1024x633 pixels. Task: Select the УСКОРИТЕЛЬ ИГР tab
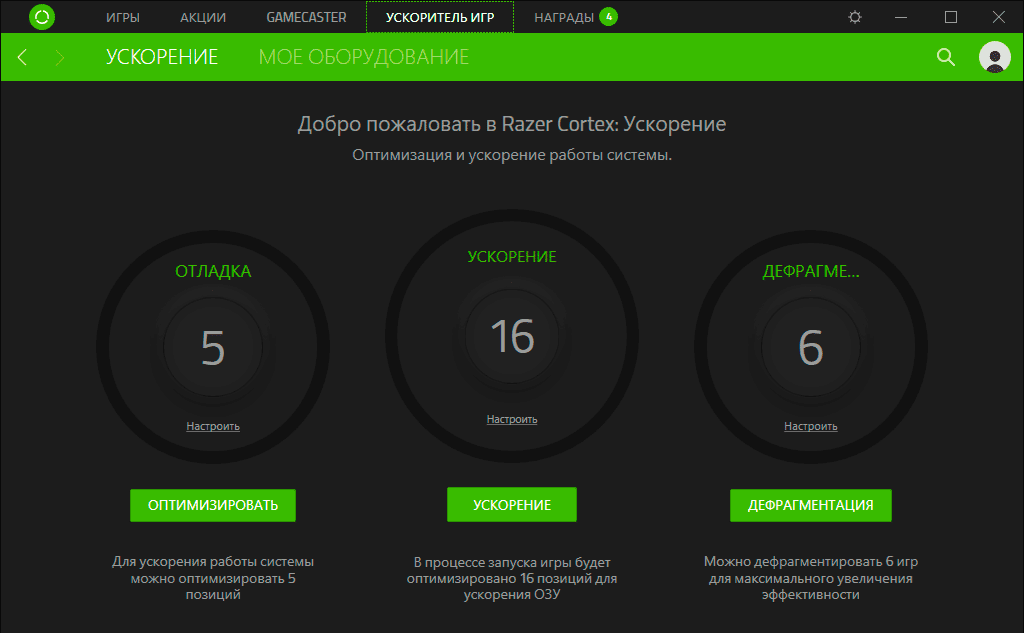point(440,17)
